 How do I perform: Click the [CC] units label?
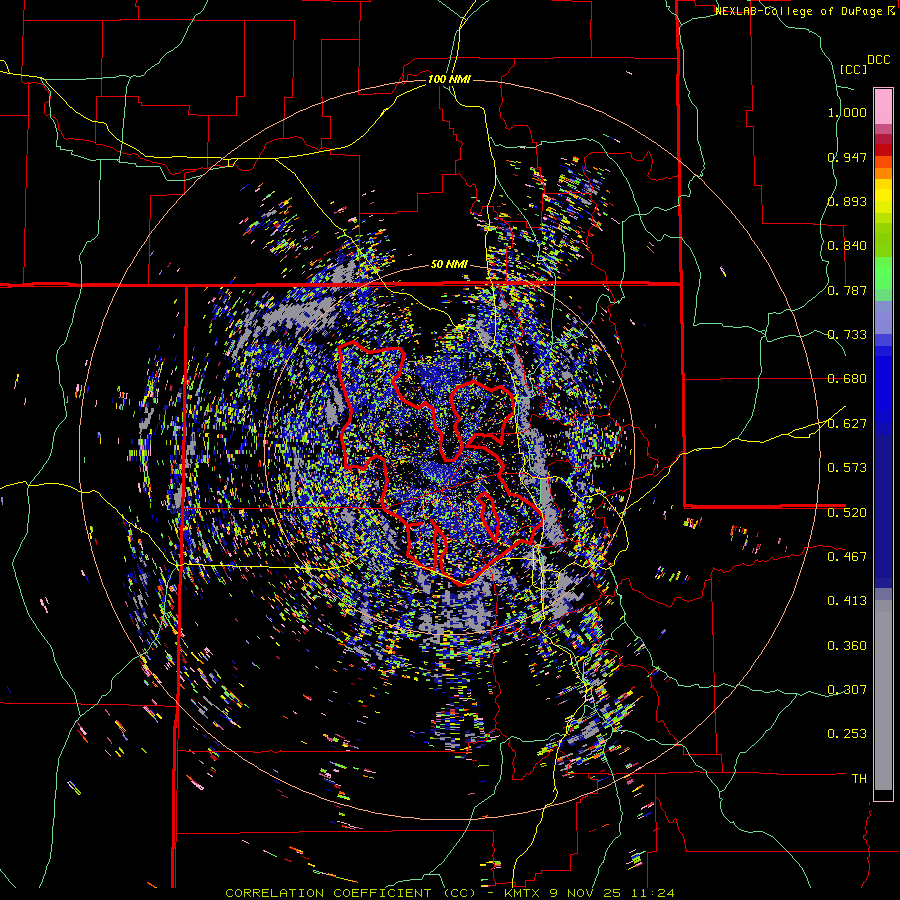[853, 69]
